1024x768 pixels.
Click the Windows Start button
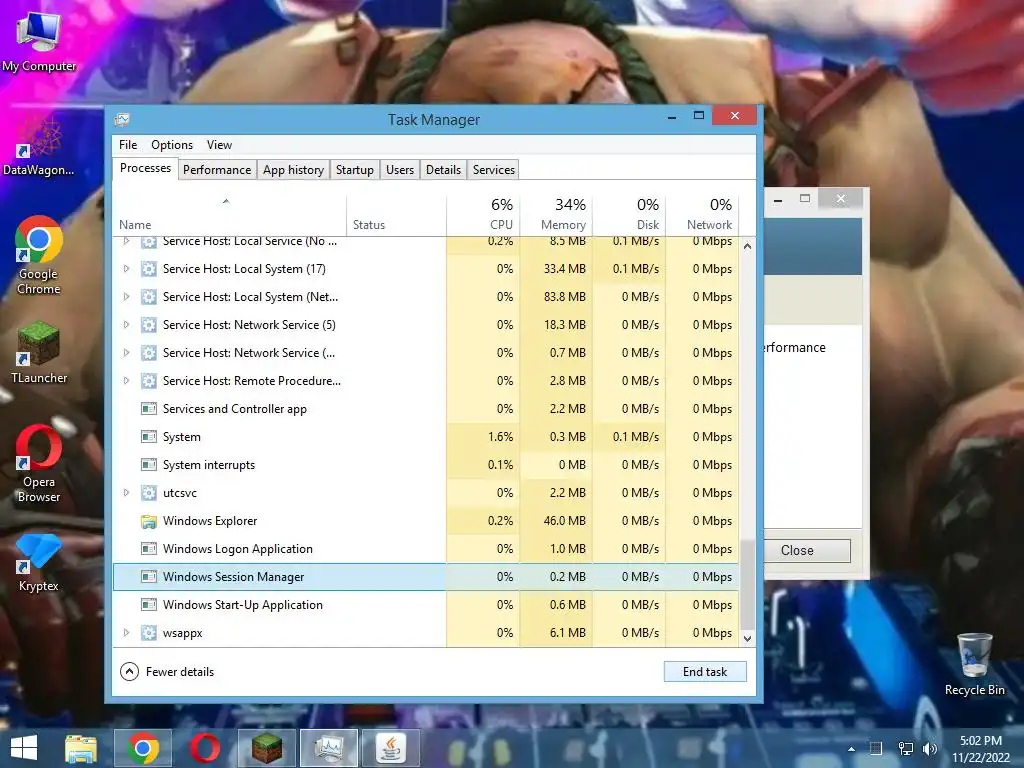[x=24, y=748]
